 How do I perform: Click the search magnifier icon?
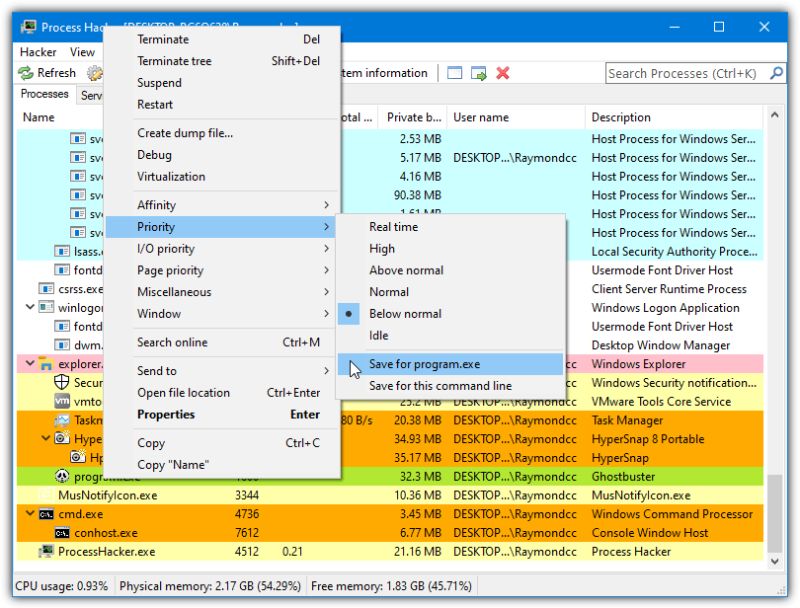click(776, 73)
